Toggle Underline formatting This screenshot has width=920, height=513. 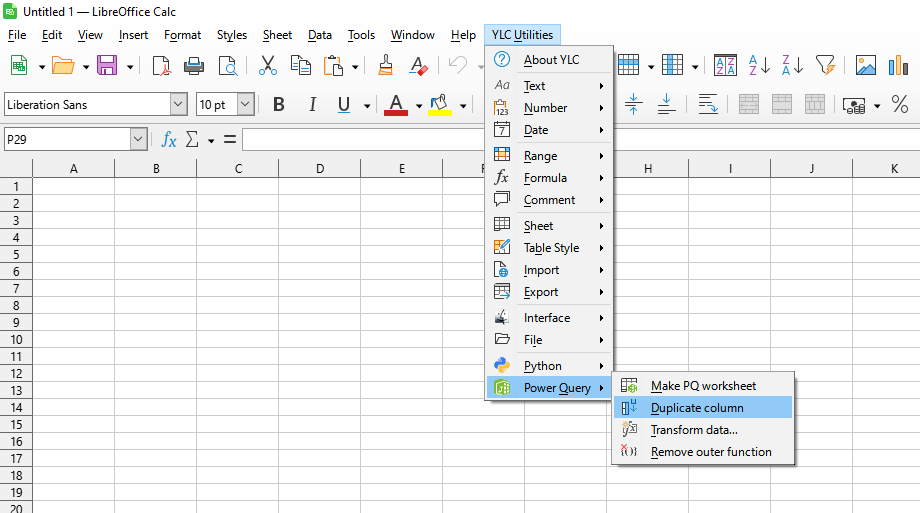tap(344, 105)
